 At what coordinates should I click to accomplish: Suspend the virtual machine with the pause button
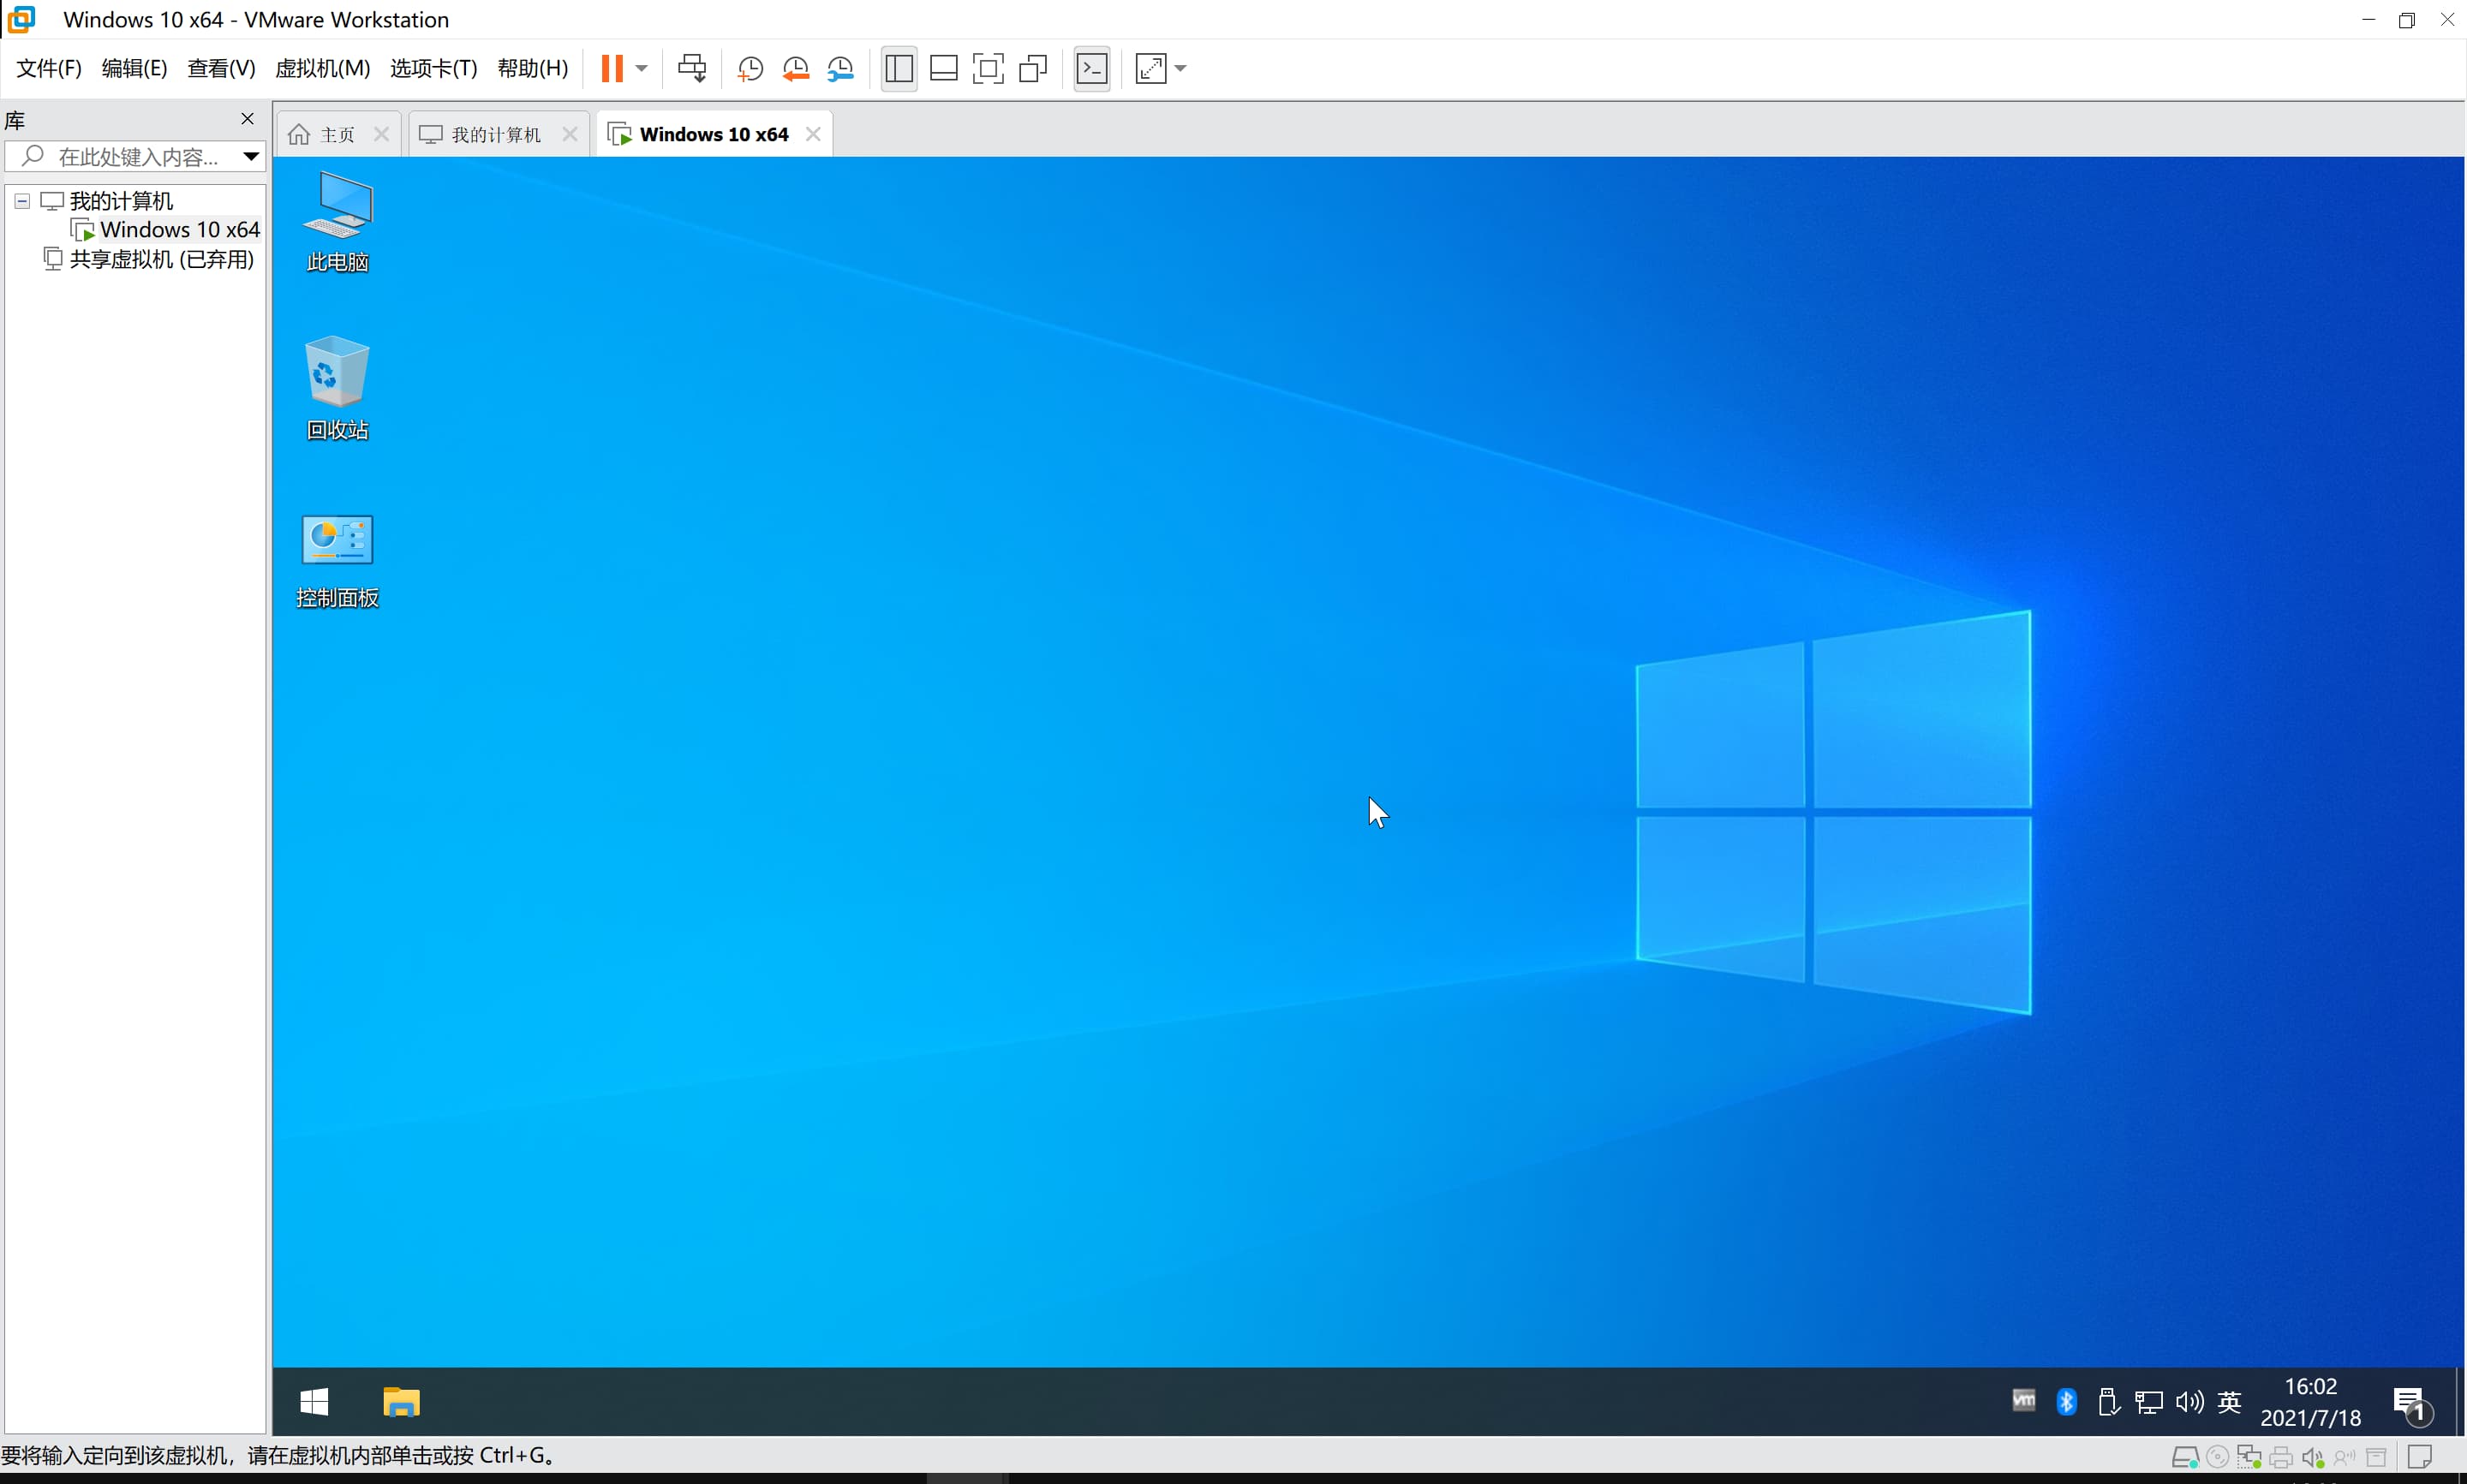pos(613,68)
